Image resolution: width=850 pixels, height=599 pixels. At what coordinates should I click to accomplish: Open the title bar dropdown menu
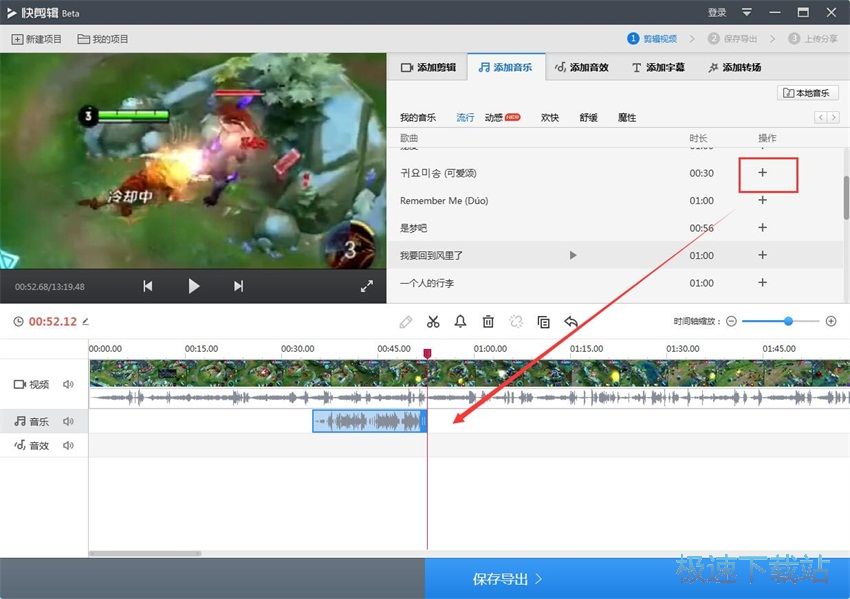tap(746, 12)
